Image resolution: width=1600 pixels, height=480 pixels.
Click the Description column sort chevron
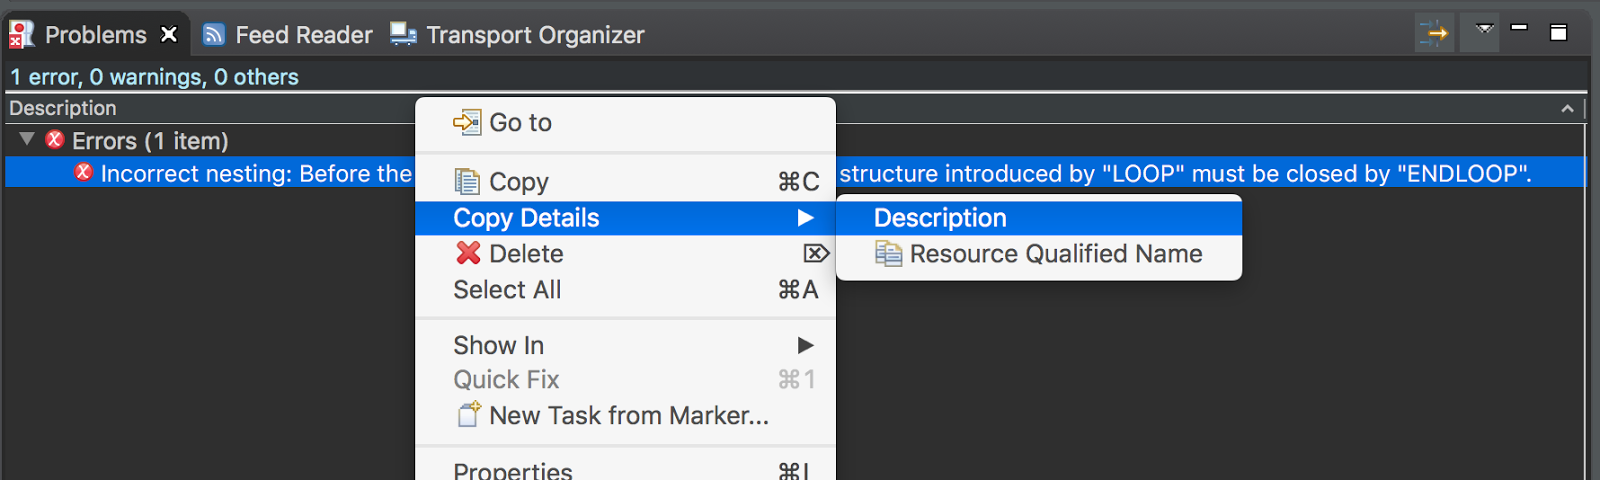click(1567, 108)
